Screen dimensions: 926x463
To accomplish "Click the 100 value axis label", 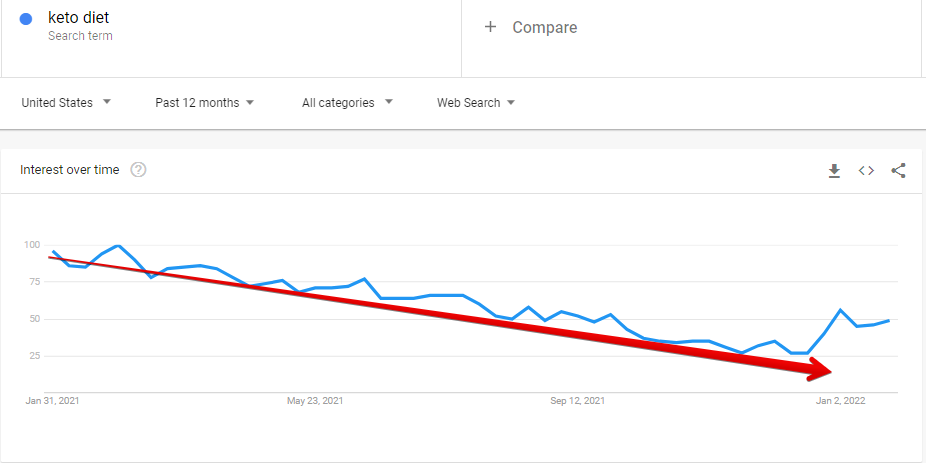I will coord(32,244).
